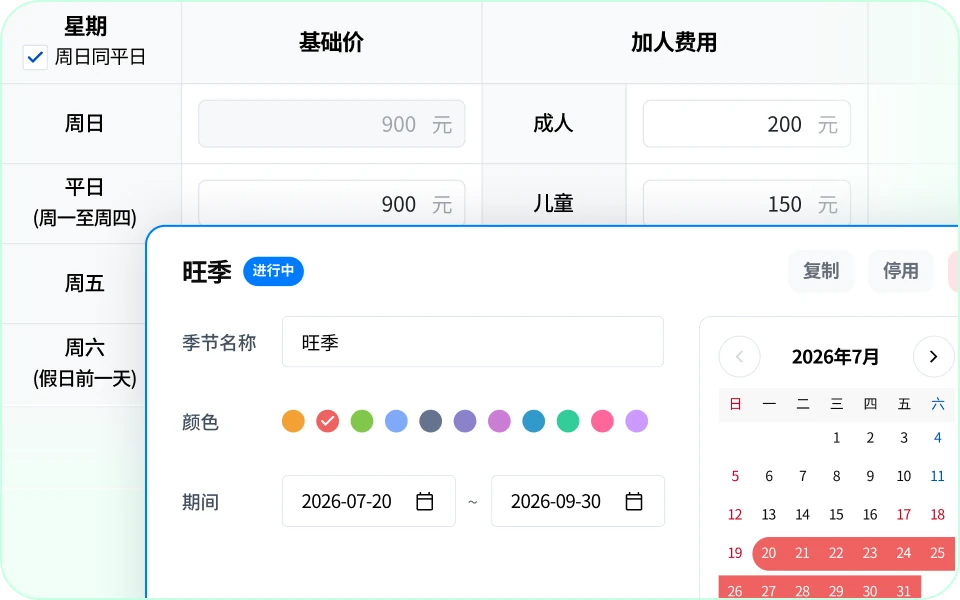
Task: Pick the hot pink color swatch
Action: click(x=602, y=421)
